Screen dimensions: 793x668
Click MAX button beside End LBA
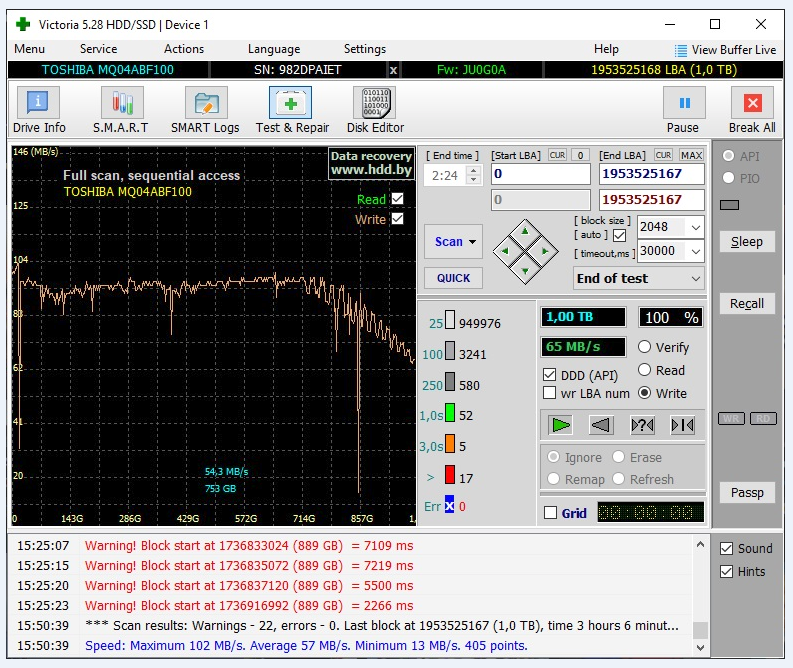coord(691,155)
